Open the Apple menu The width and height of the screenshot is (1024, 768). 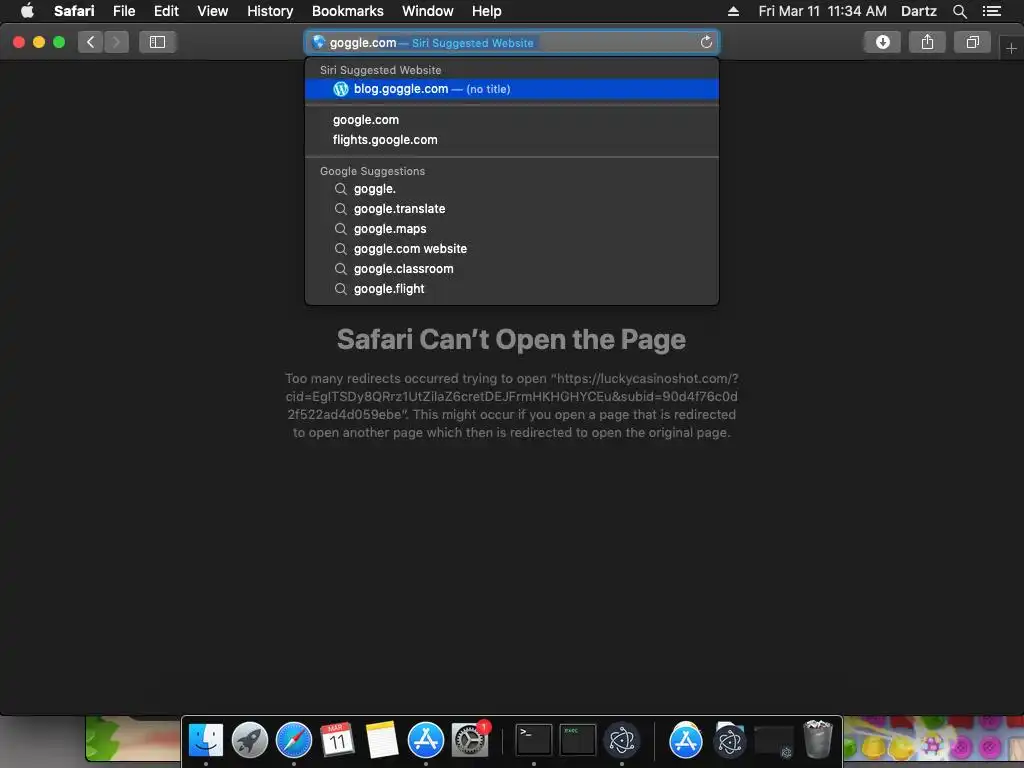(27, 11)
